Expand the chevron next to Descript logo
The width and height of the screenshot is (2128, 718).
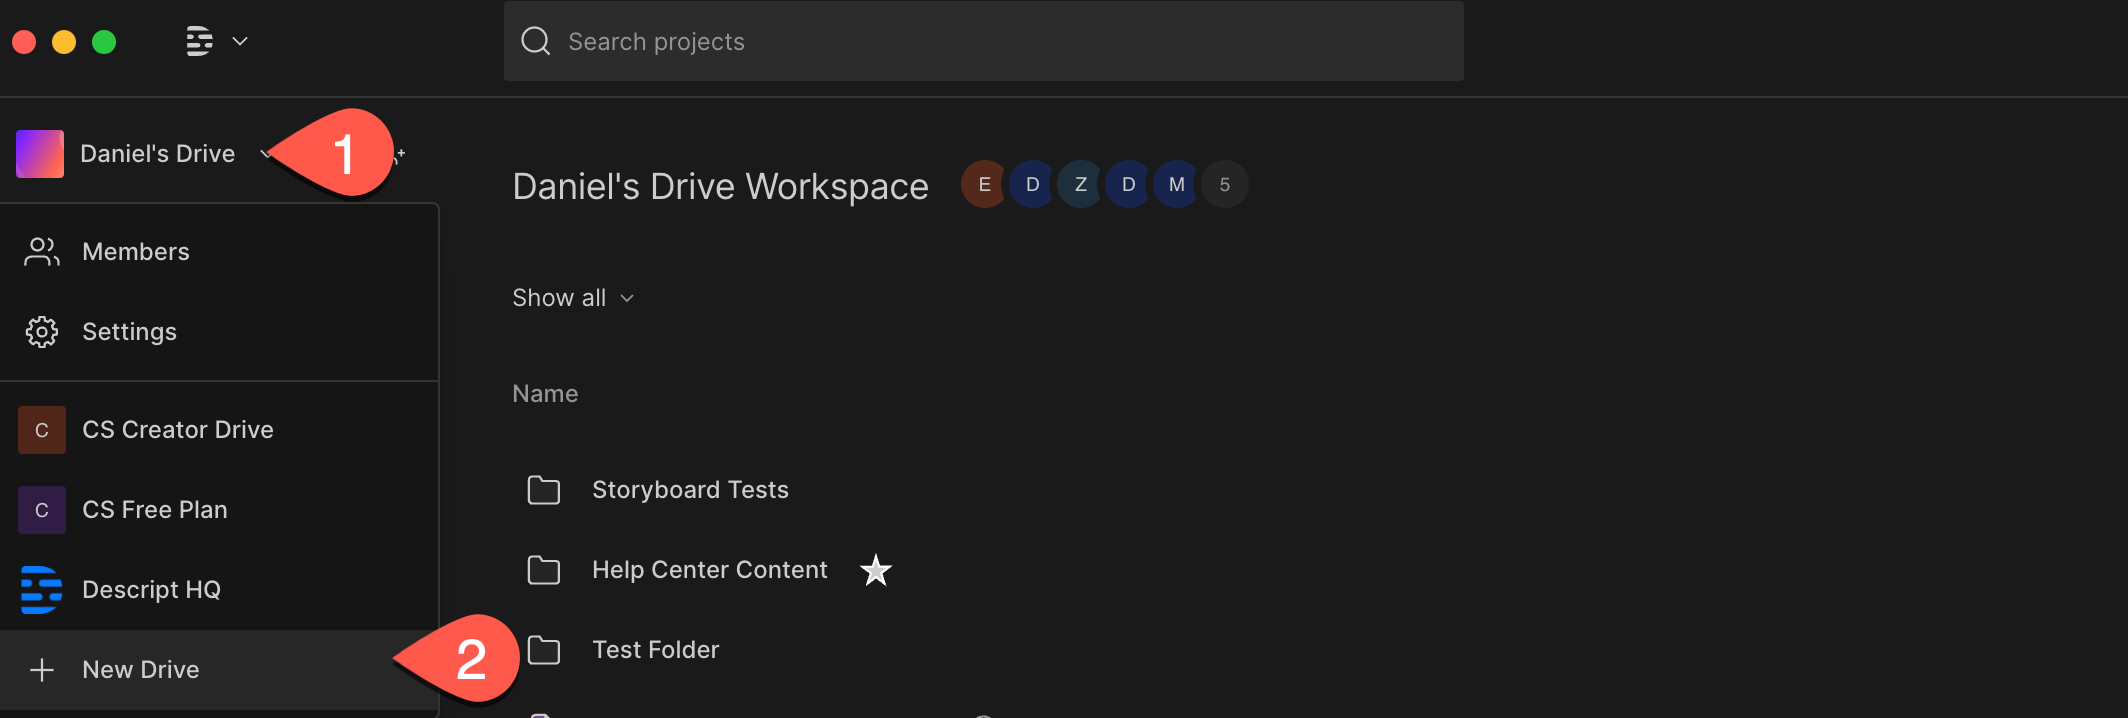240,41
